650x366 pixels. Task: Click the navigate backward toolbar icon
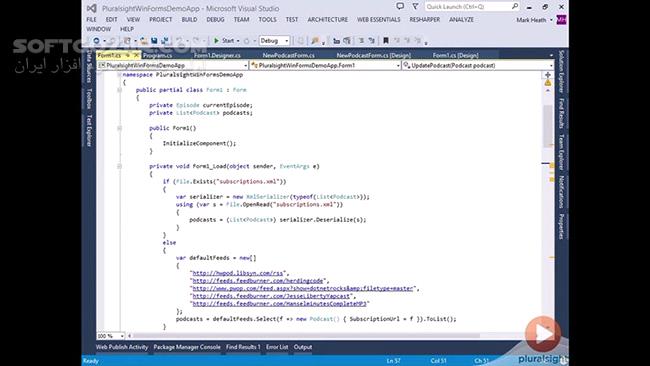(96, 41)
